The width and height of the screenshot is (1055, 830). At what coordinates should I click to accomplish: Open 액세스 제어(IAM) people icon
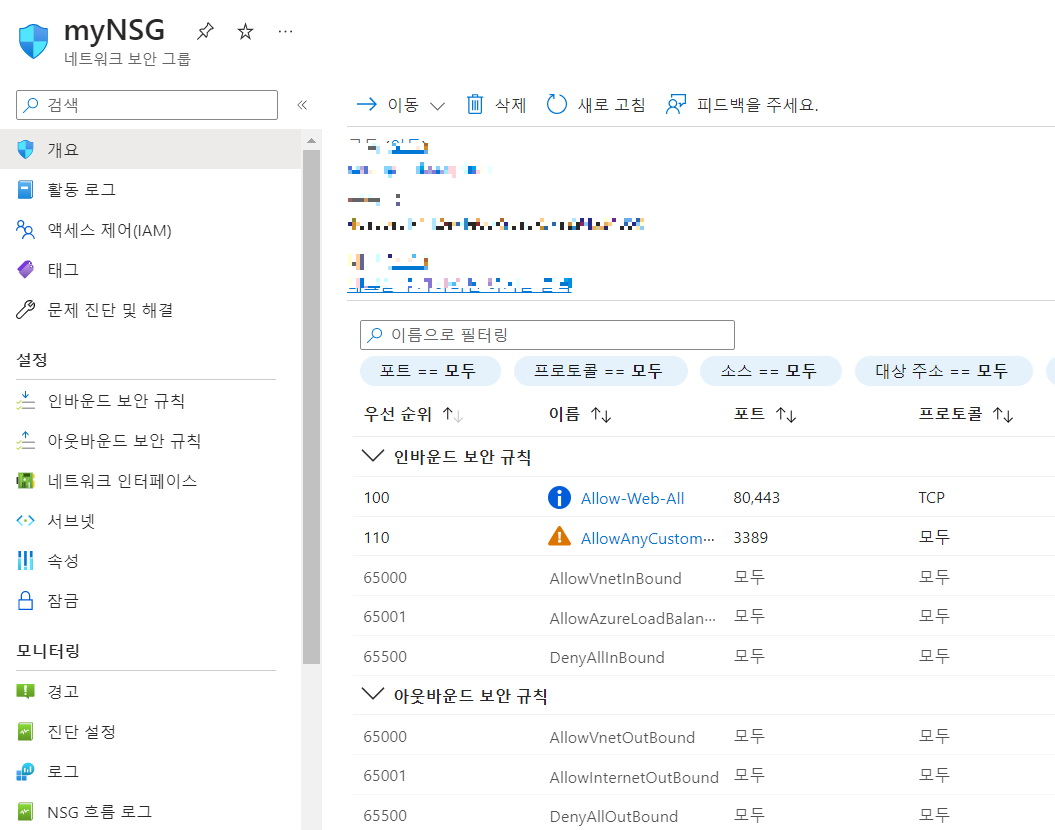pos(26,230)
